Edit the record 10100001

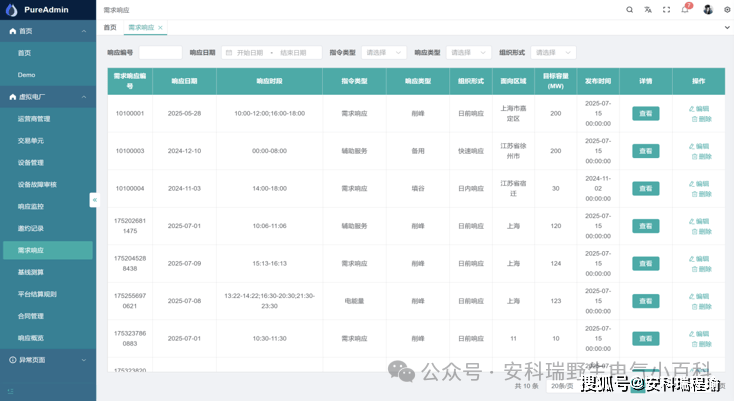(699, 108)
